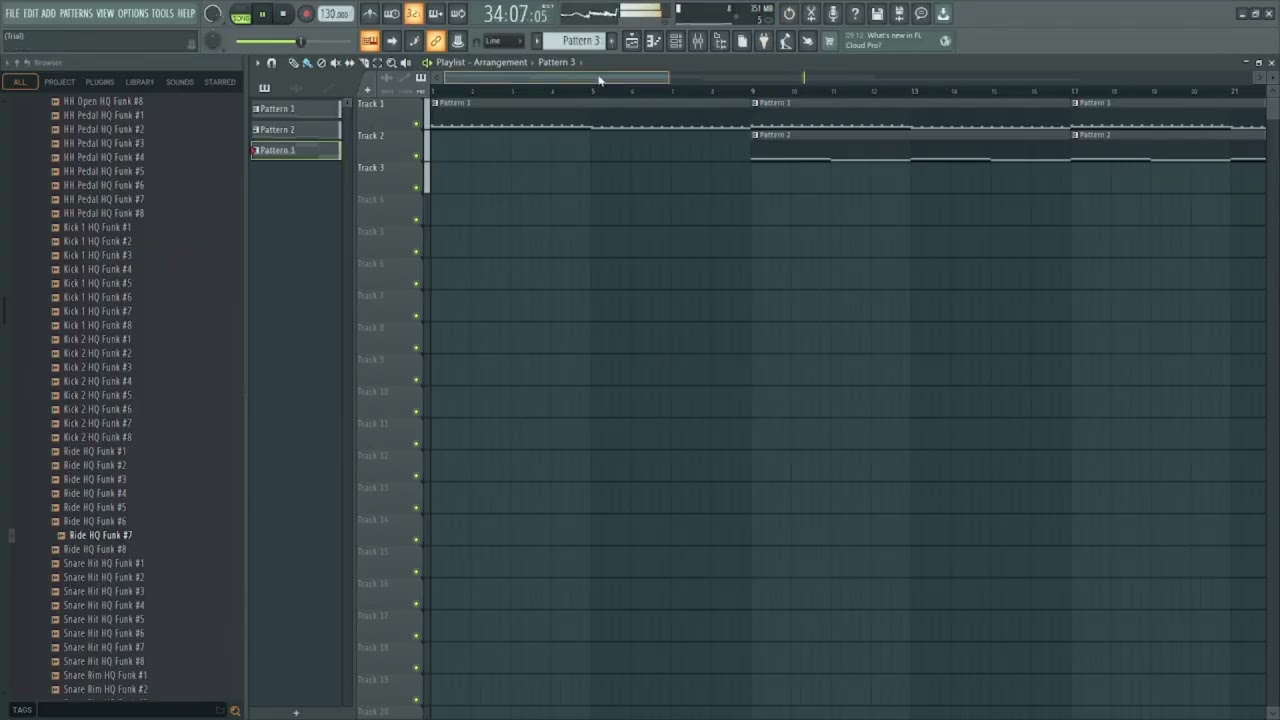Select the ALL browser tab

point(20,82)
